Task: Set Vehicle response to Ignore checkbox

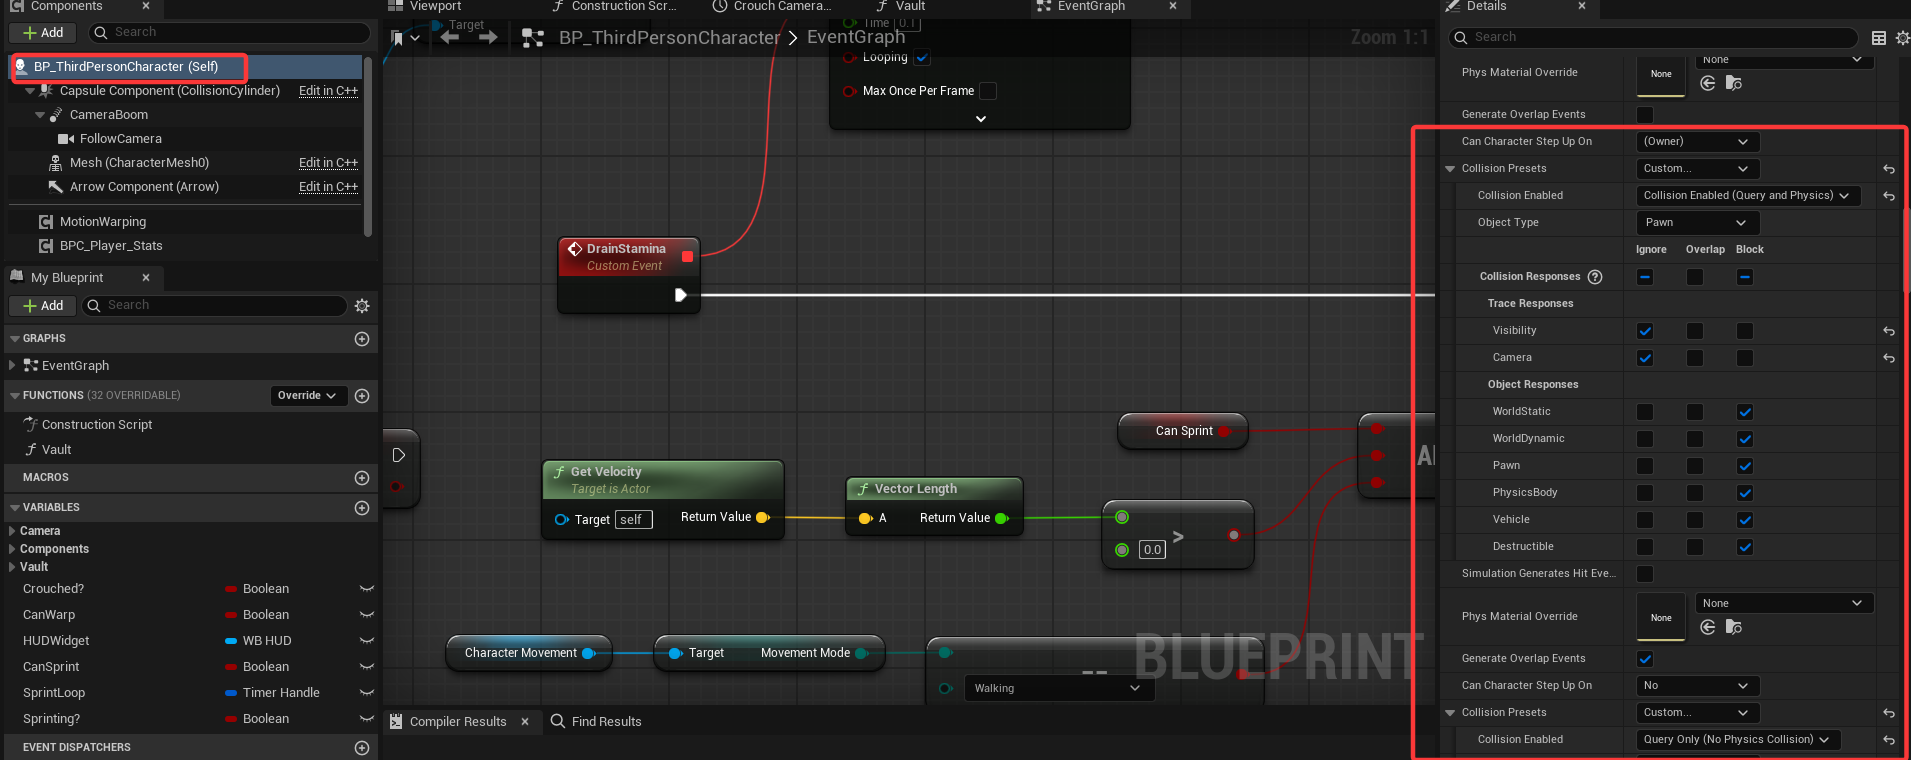Action: pyautogui.click(x=1645, y=520)
